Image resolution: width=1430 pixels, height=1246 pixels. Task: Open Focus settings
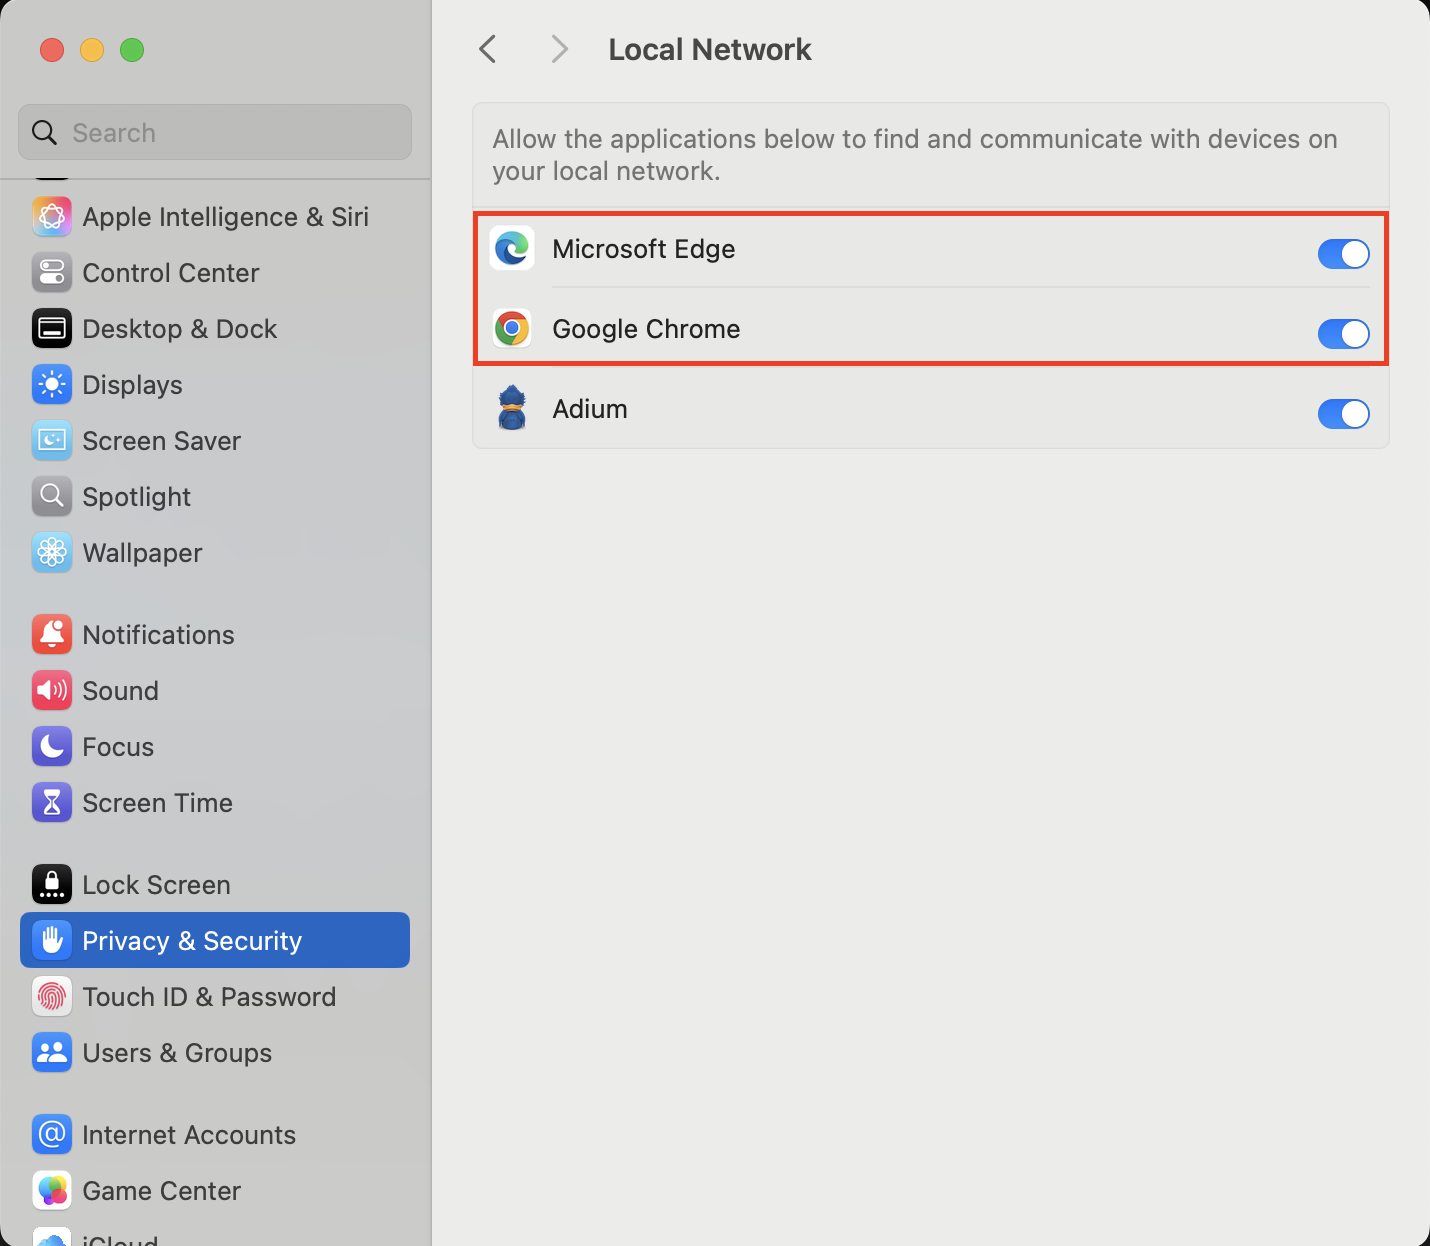tap(215, 747)
